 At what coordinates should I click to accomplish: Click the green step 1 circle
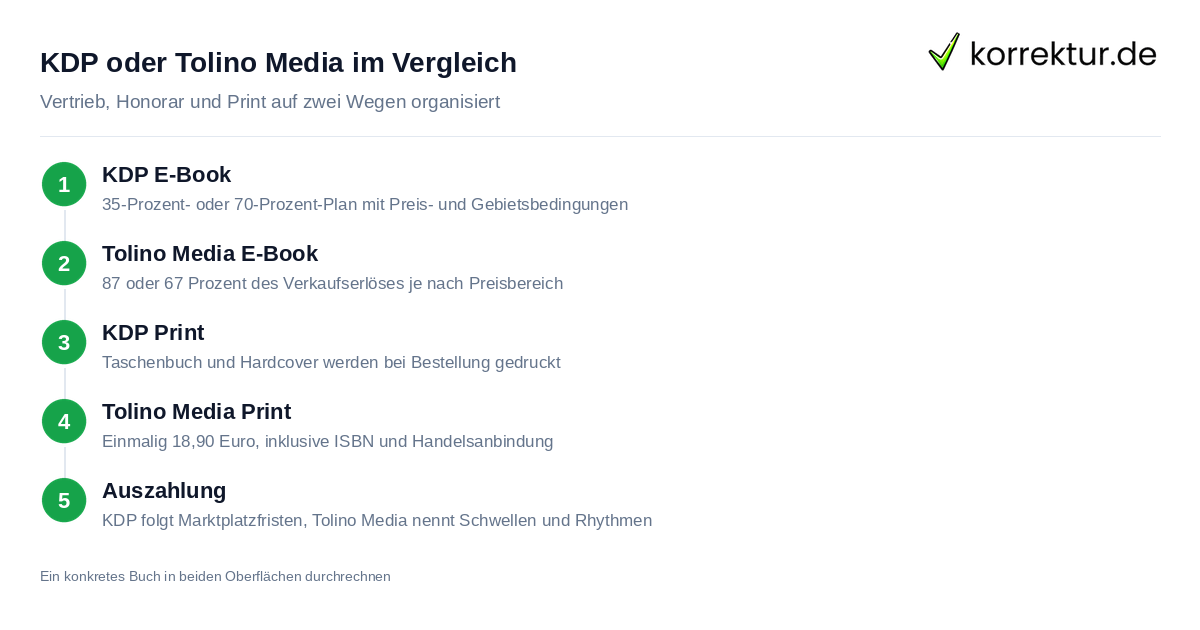pos(64,184)
